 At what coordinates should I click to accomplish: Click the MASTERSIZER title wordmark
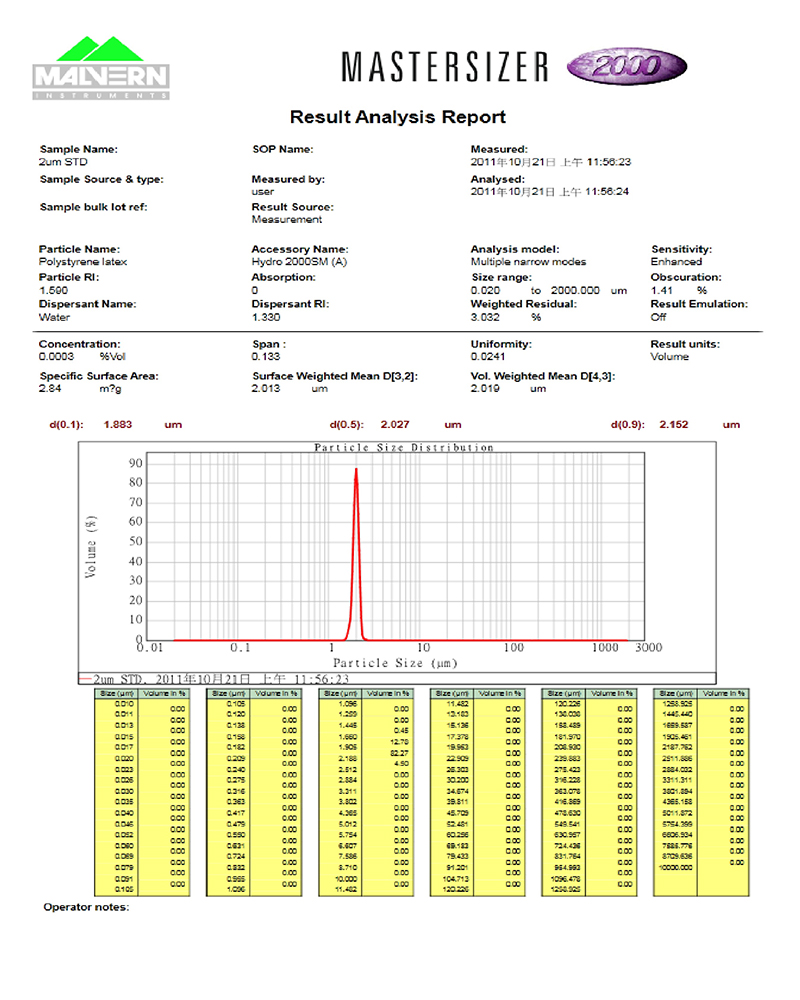coord(445,66)
